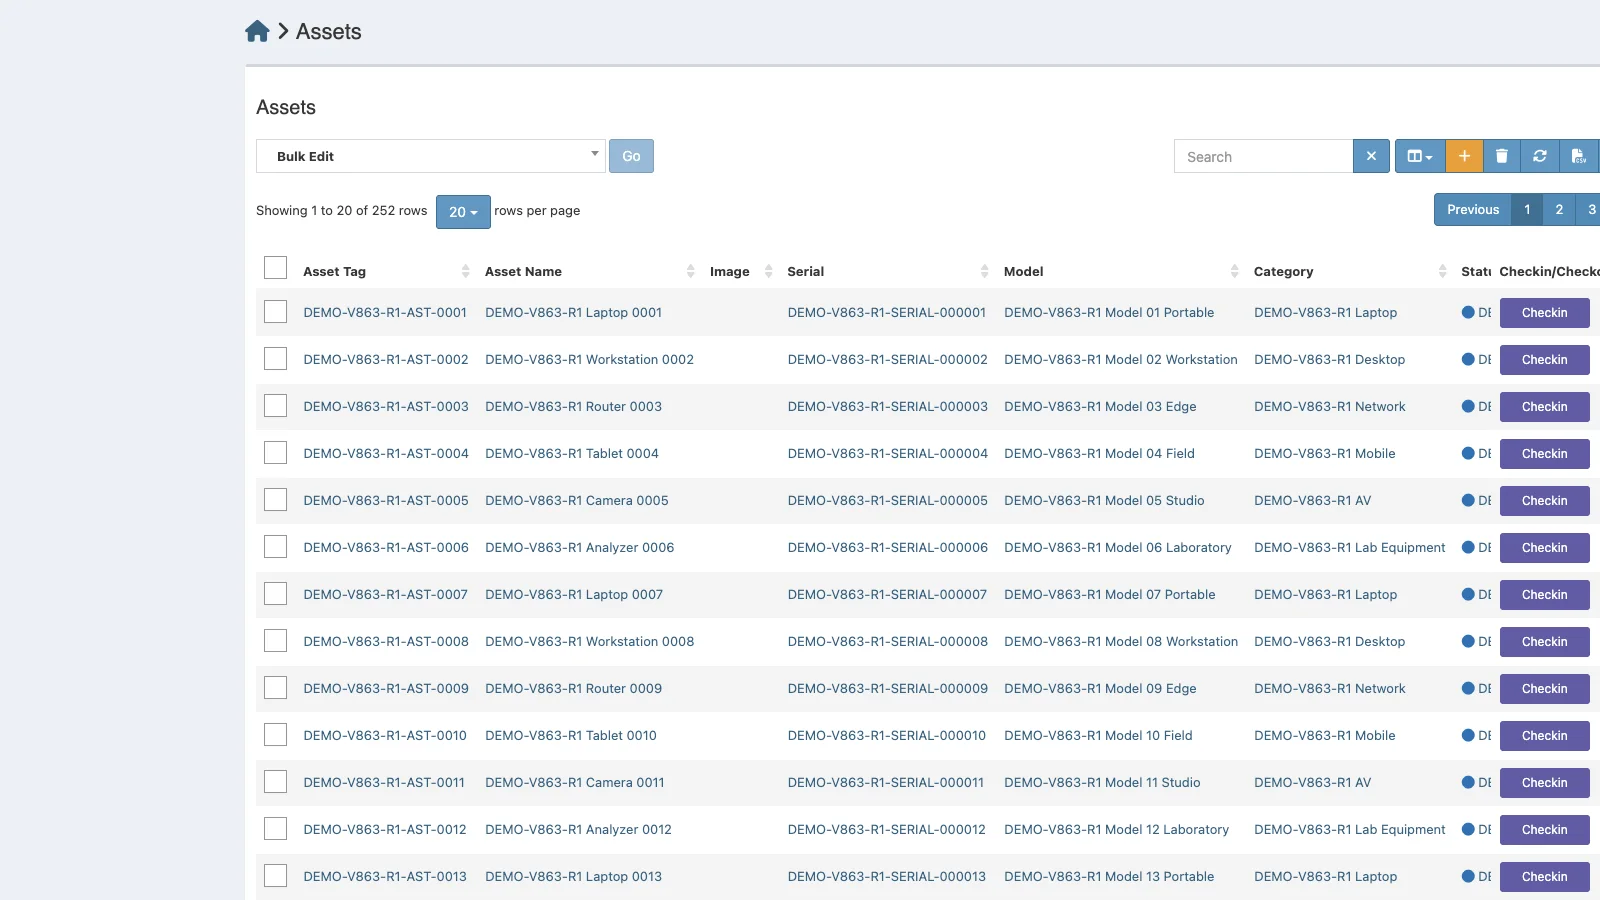Sort by Asset Tag column arrows
This screenshot has height=900, width=1600.
coord(465,271)
